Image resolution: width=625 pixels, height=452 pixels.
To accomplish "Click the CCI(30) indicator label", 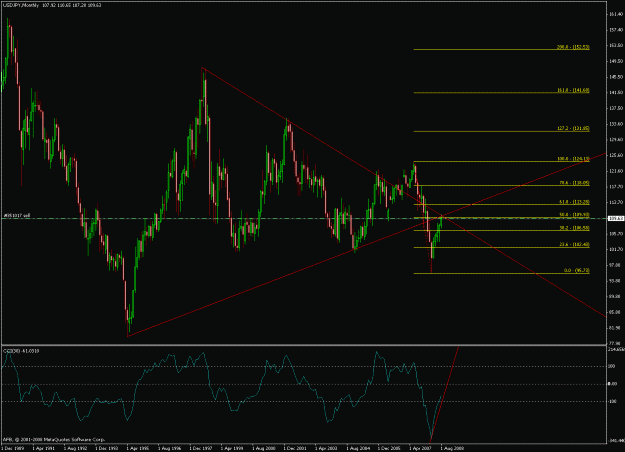I will [21, 351].
